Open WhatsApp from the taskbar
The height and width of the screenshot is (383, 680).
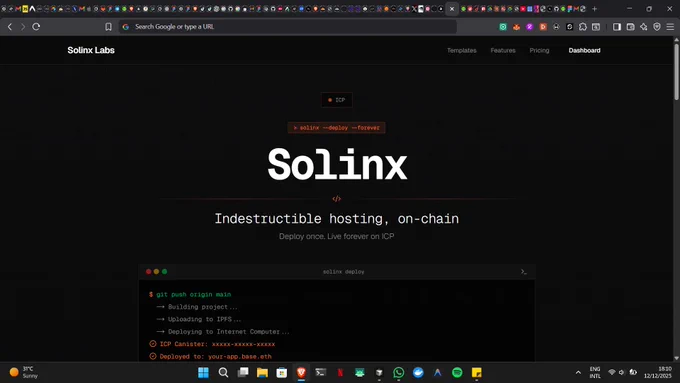[x=399, y=373]
